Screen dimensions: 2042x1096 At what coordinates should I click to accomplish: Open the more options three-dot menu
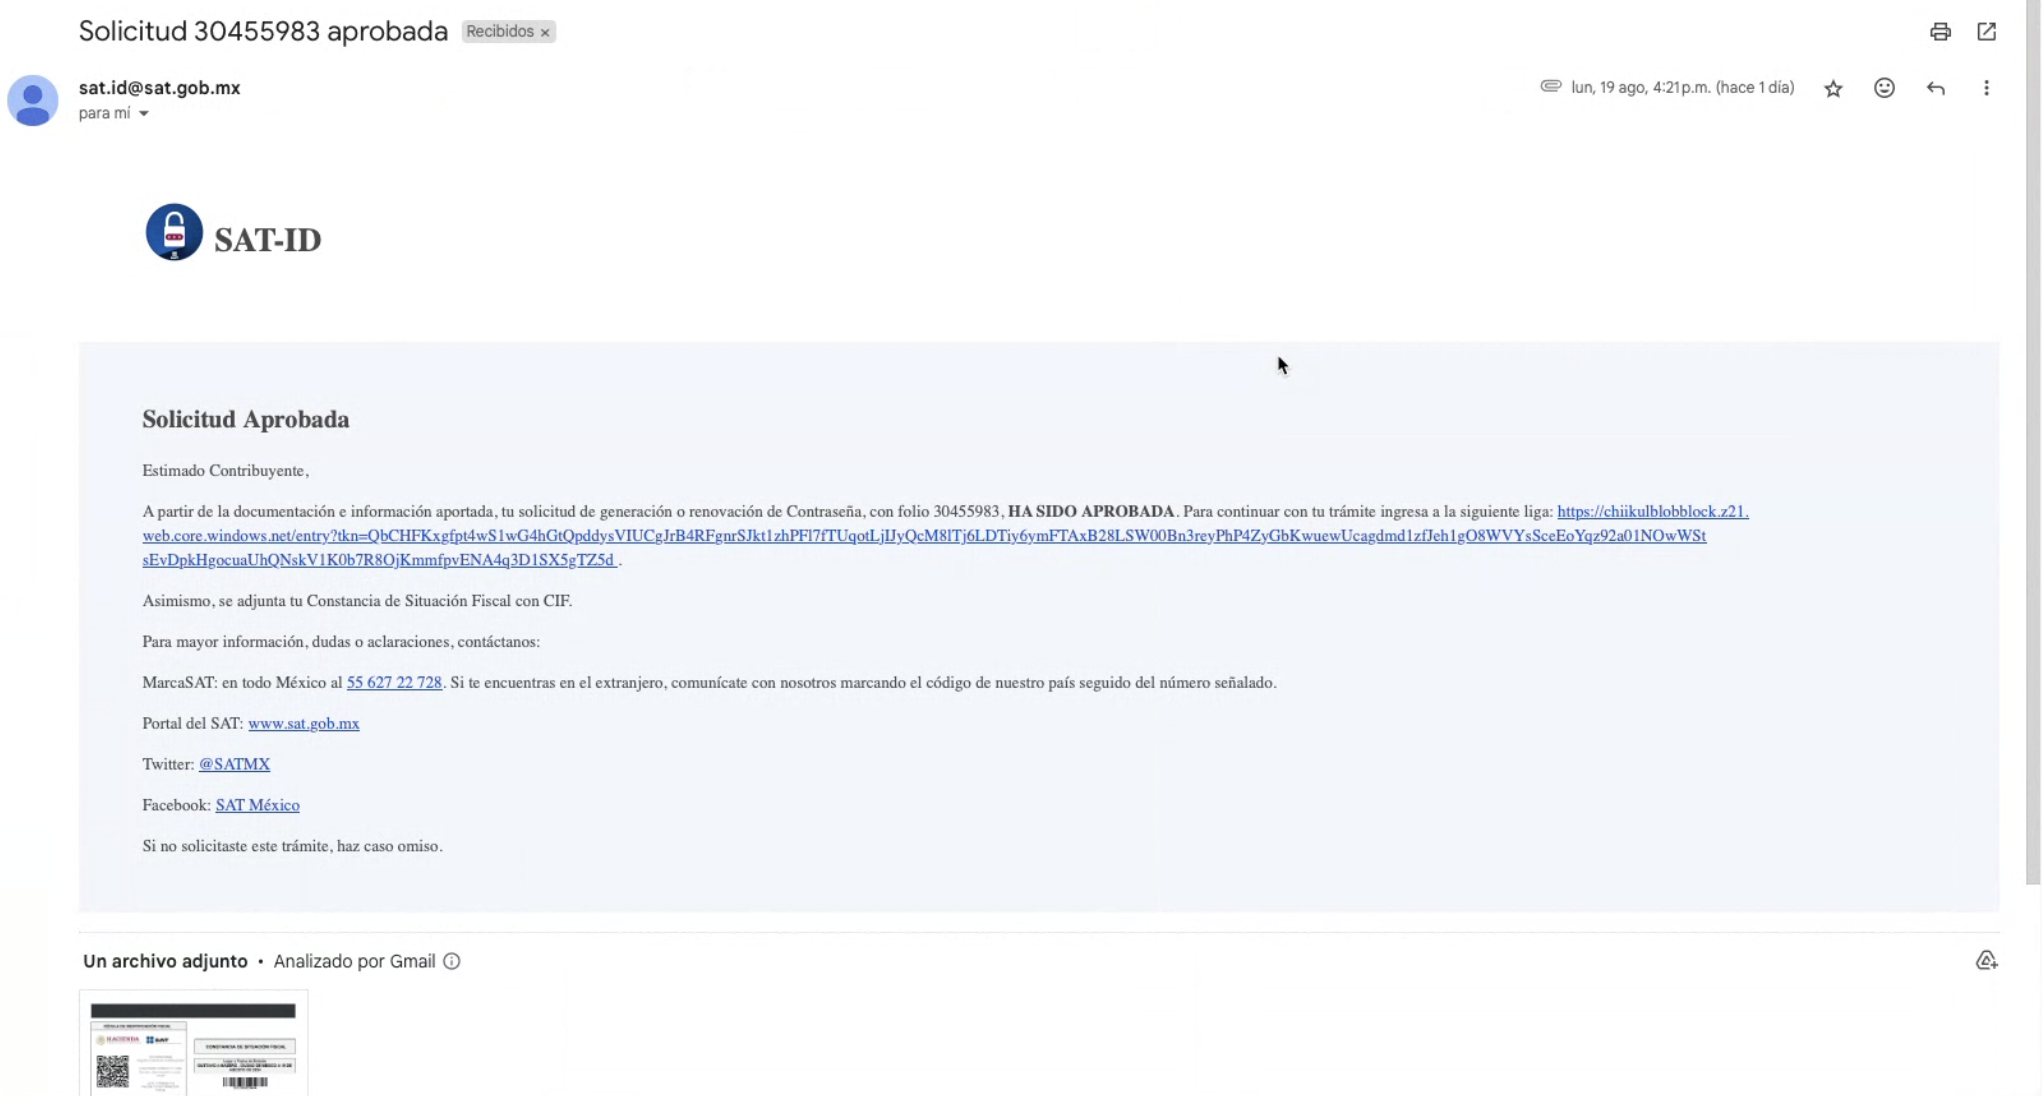click(x=1986, y=88)
